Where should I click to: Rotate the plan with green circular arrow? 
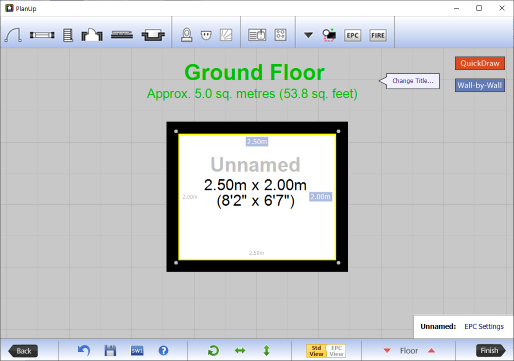tap(213, 351)
